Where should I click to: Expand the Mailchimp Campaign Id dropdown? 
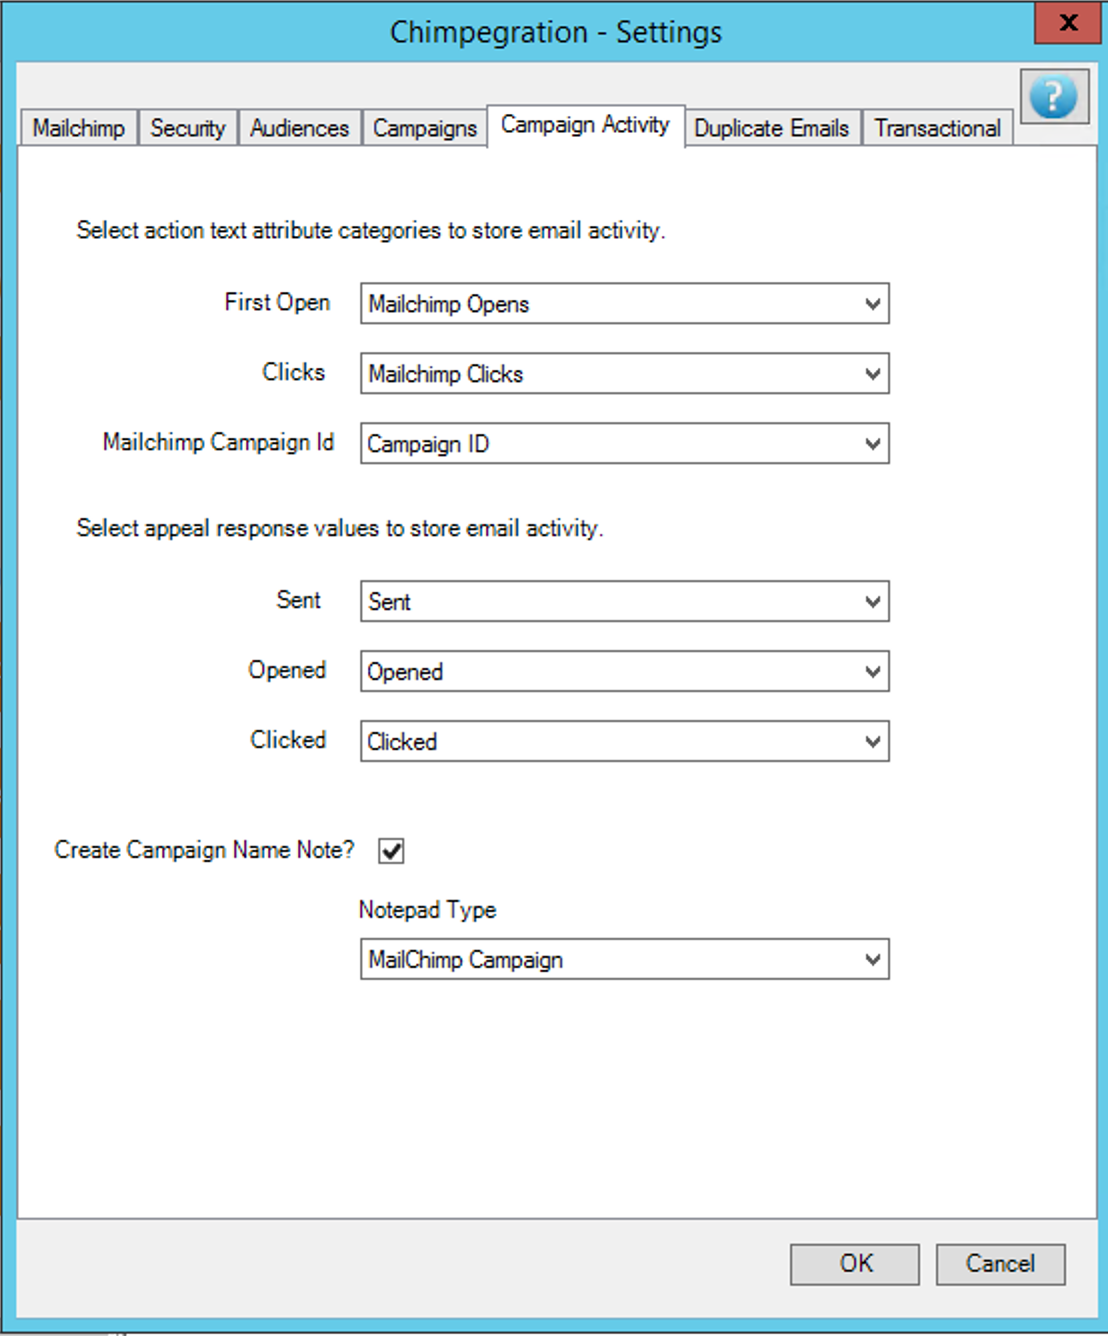tap(625, 444)
